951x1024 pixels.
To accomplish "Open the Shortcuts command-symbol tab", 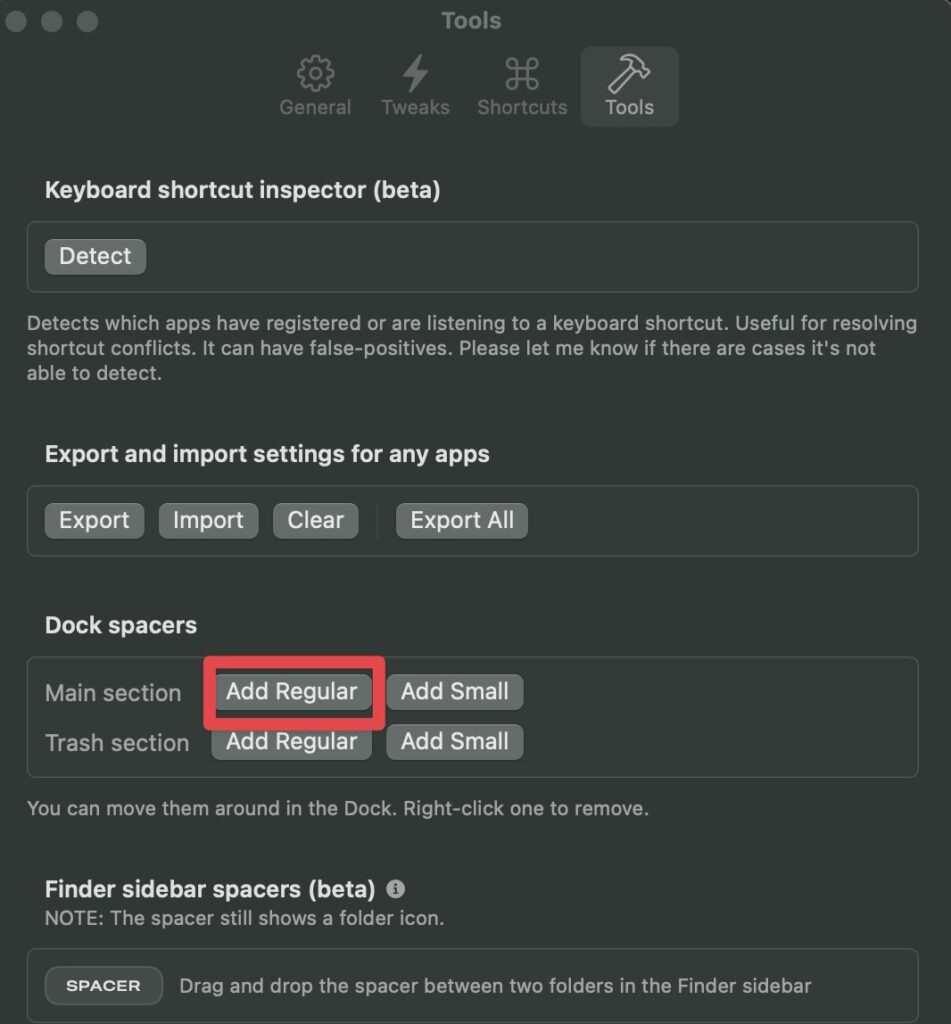I will [522, 86].
